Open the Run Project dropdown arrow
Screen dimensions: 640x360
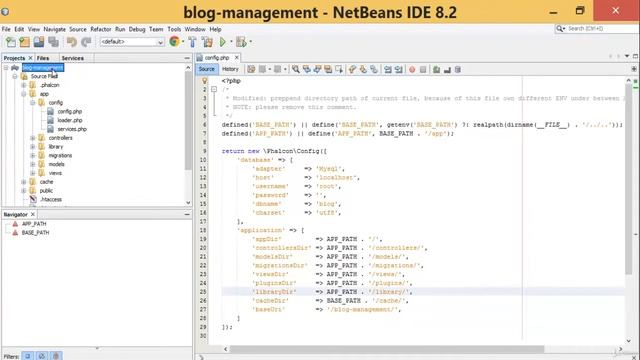(231, 42)
